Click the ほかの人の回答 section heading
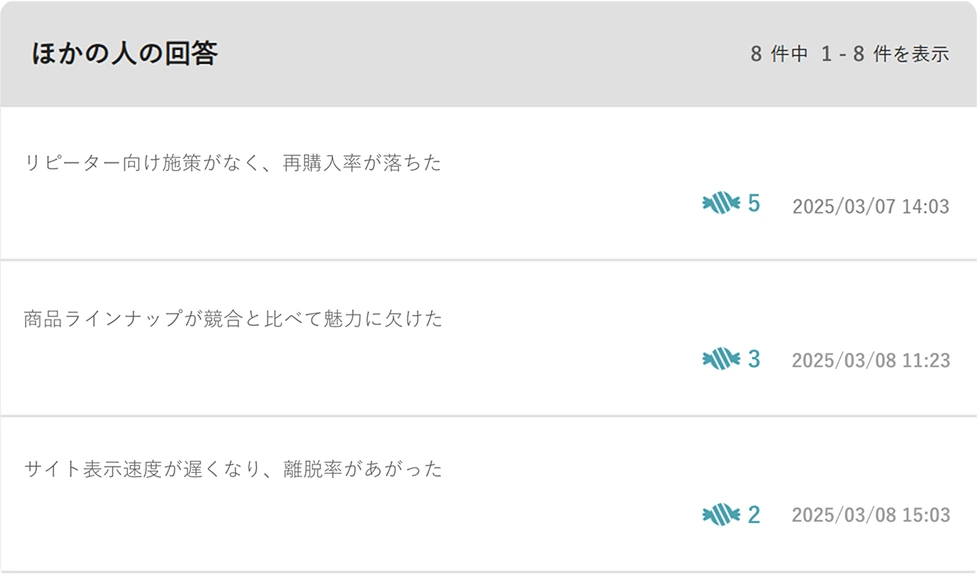 tap(124, 54)
